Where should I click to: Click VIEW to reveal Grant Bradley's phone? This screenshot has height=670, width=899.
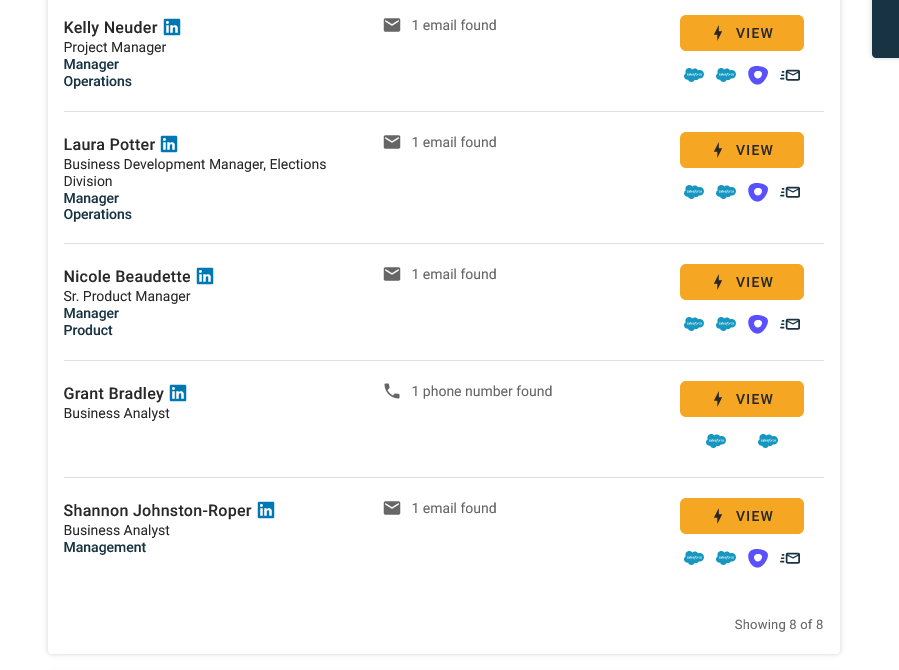(x=742, y=399)
